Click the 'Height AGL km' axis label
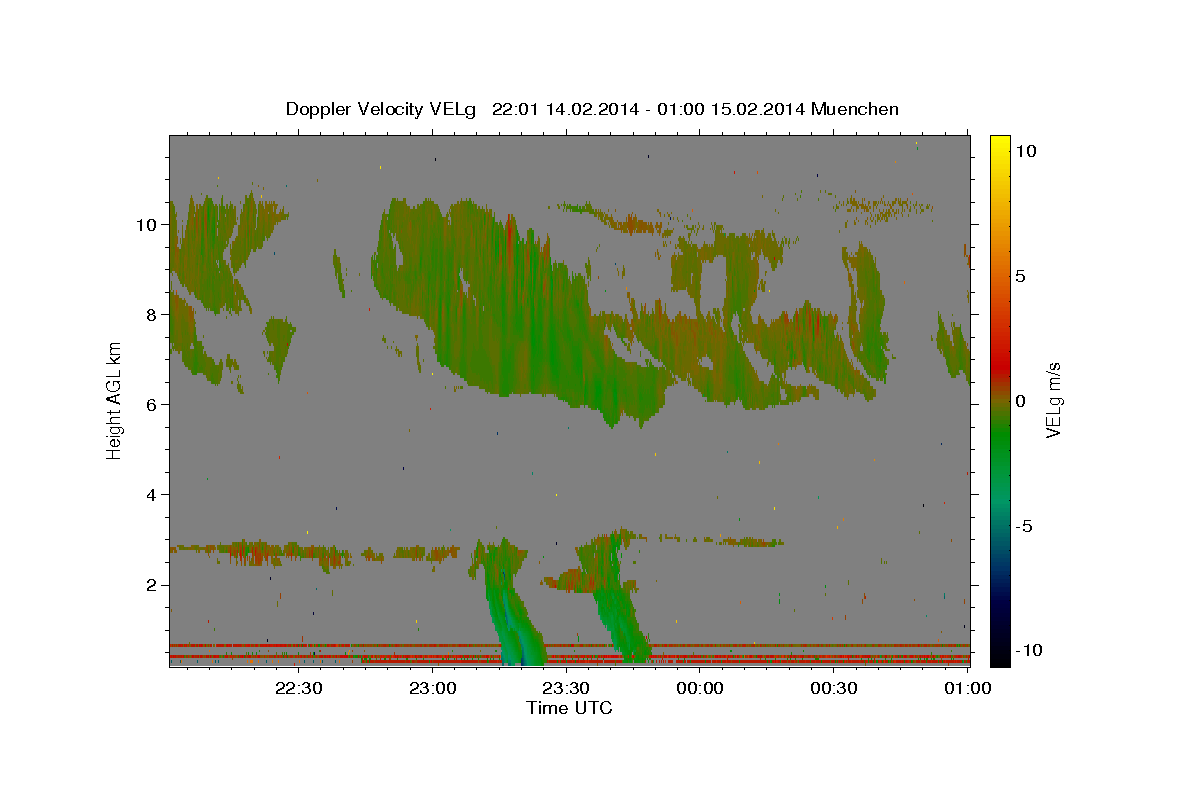This screenshot has width=1200, height=800. click(115, 399)
